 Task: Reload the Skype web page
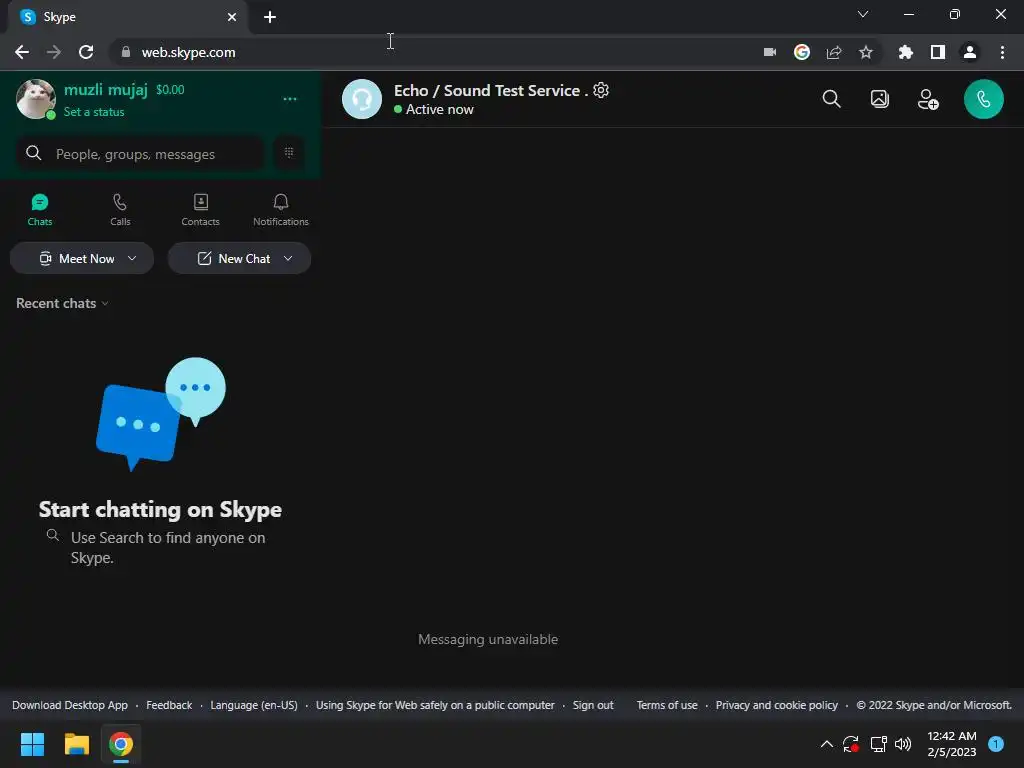(86, 52)
